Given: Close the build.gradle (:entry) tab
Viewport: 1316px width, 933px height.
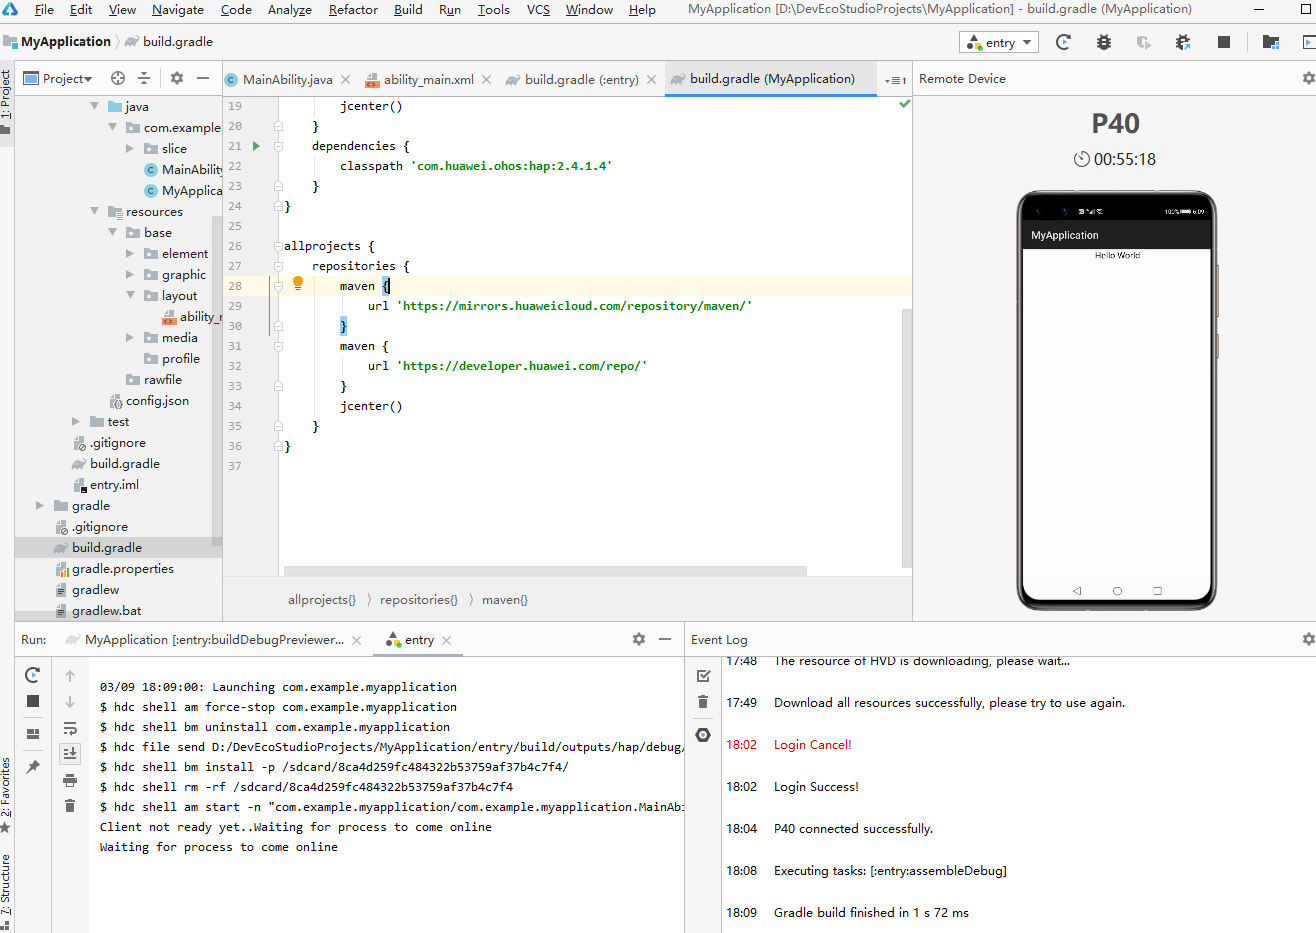Looking at the screenshot, I should (651, 79).
